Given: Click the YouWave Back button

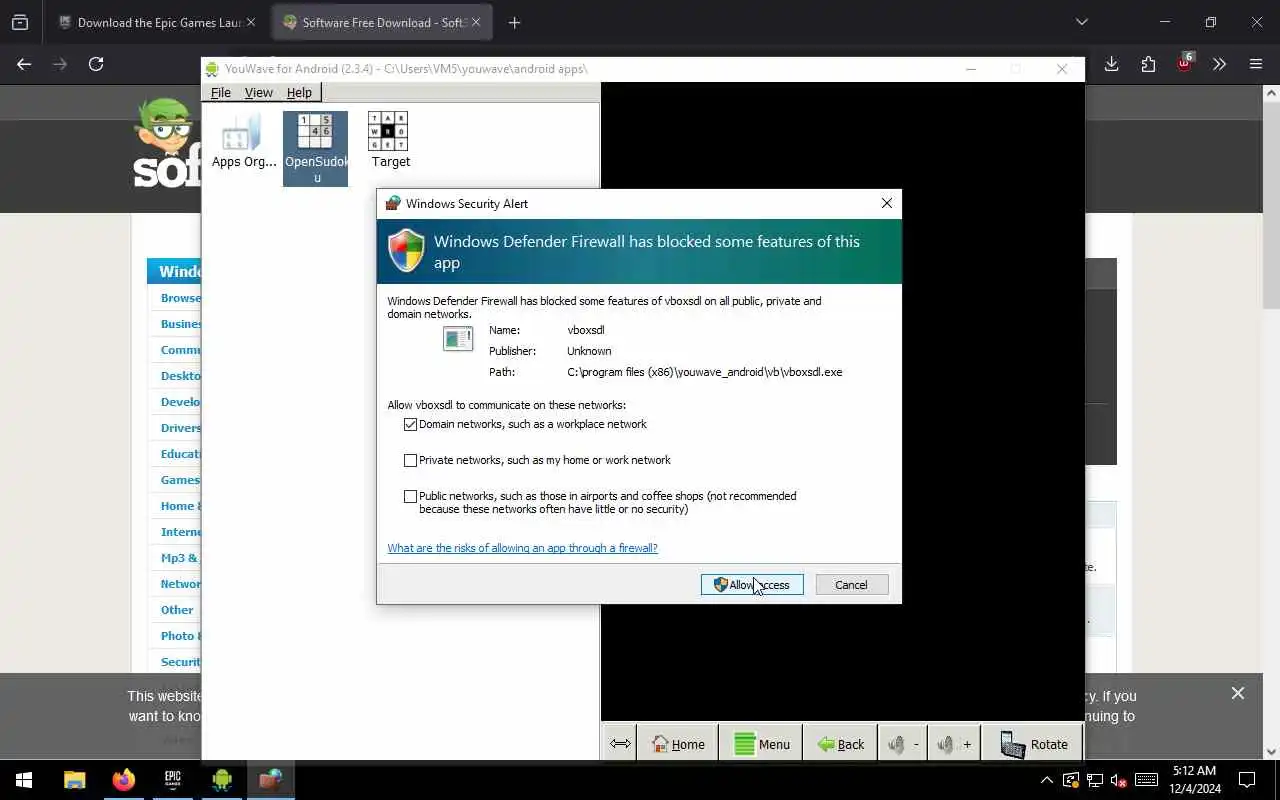Looking at the screenshot, I should click(841, 744).
